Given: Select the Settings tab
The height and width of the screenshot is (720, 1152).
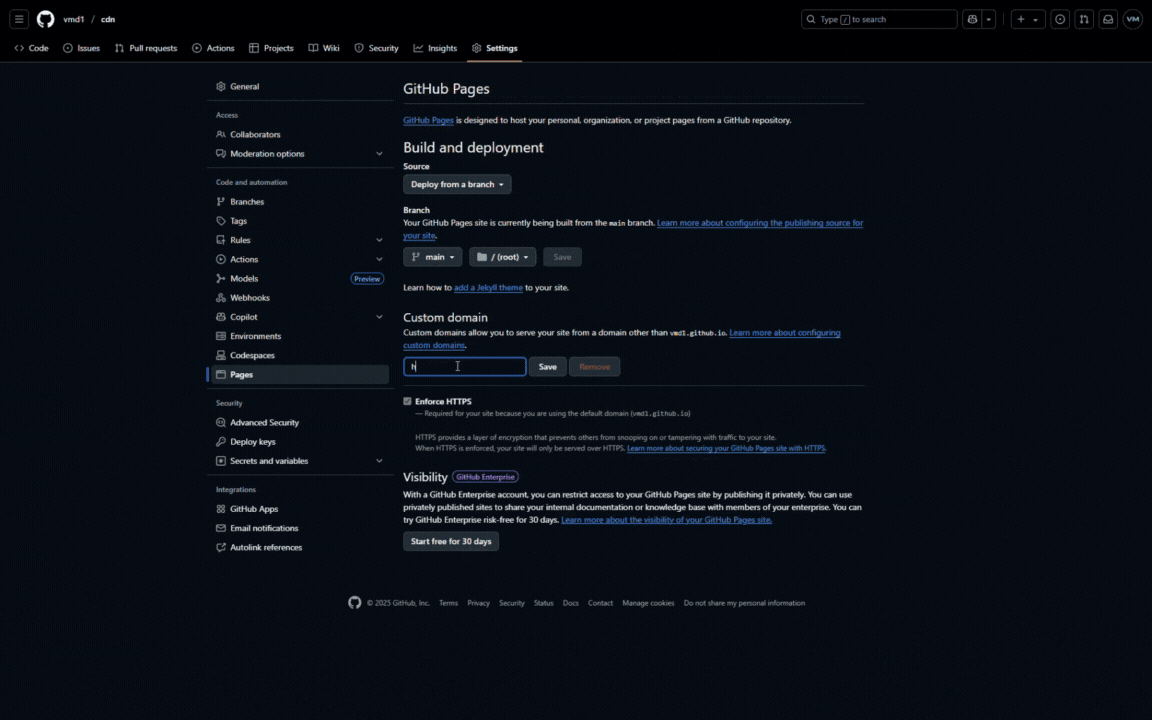Looking at the screenshot, I should [494, 48].
